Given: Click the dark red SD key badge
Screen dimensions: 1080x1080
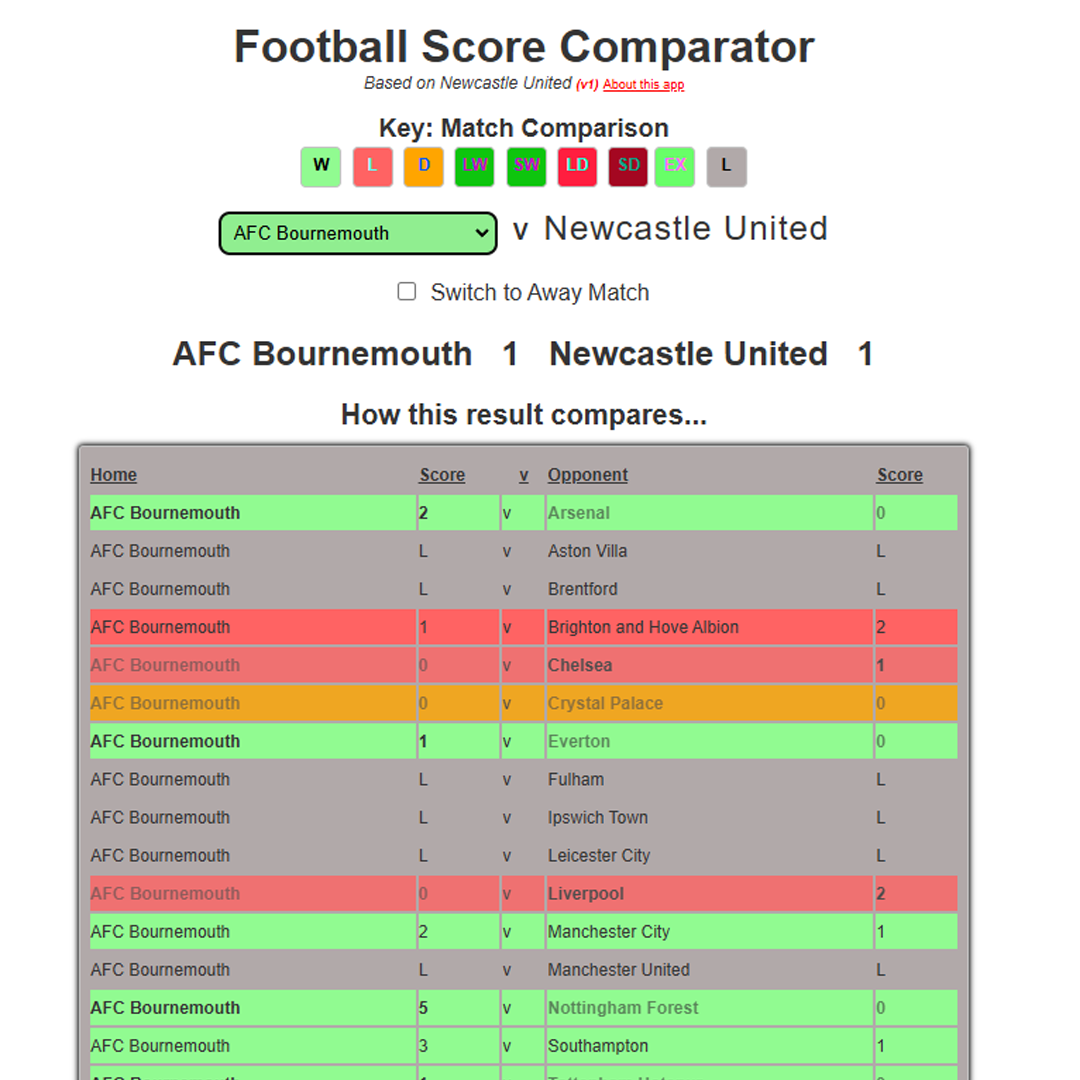Looking at the screenshot, I should pos(628,167).
